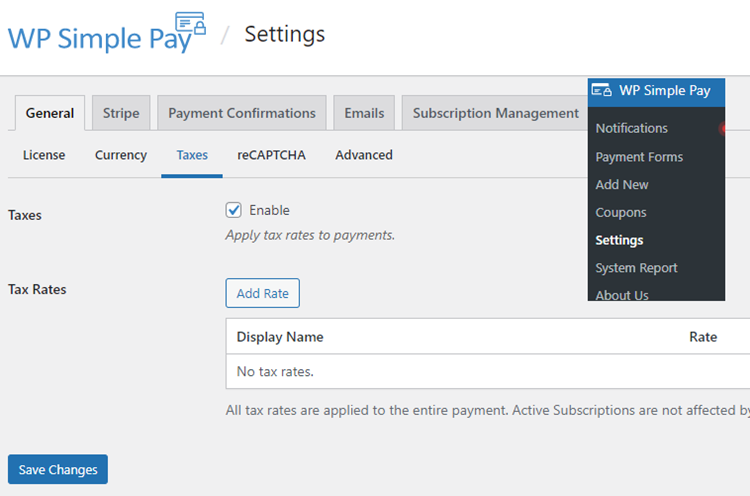Click the Save Changes button
This screenshot has width=750, height=496.
click(58, 469)
